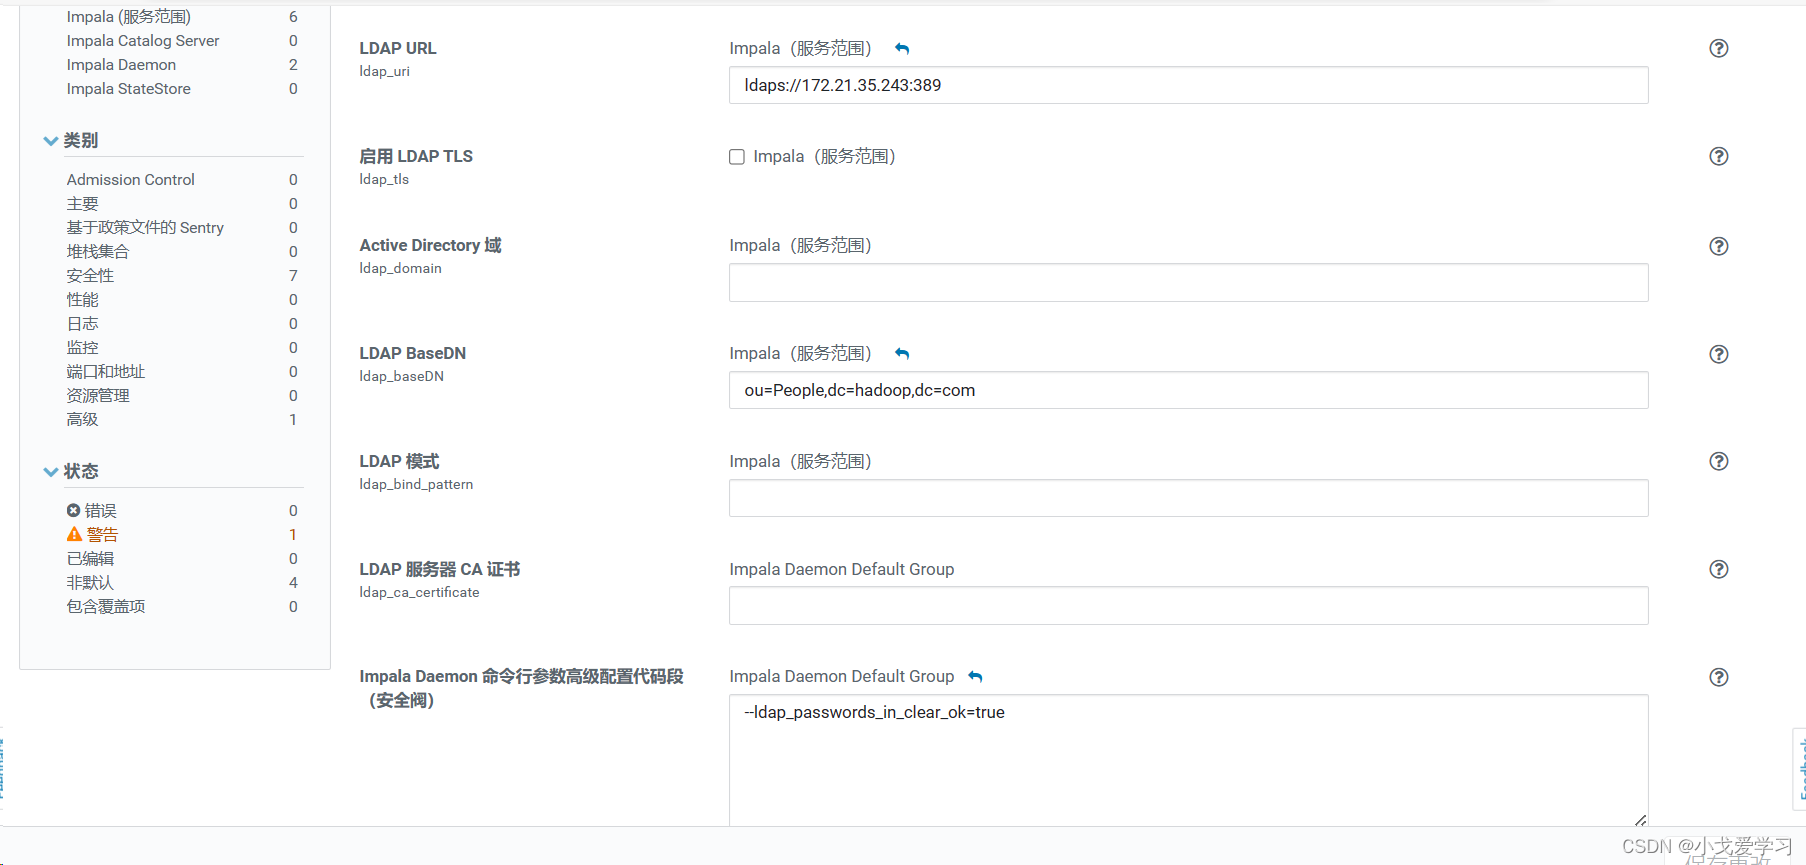The width and height of the screenshot is (1806, 865).
Task: Select the 主要 category
Action: [82, 204]
